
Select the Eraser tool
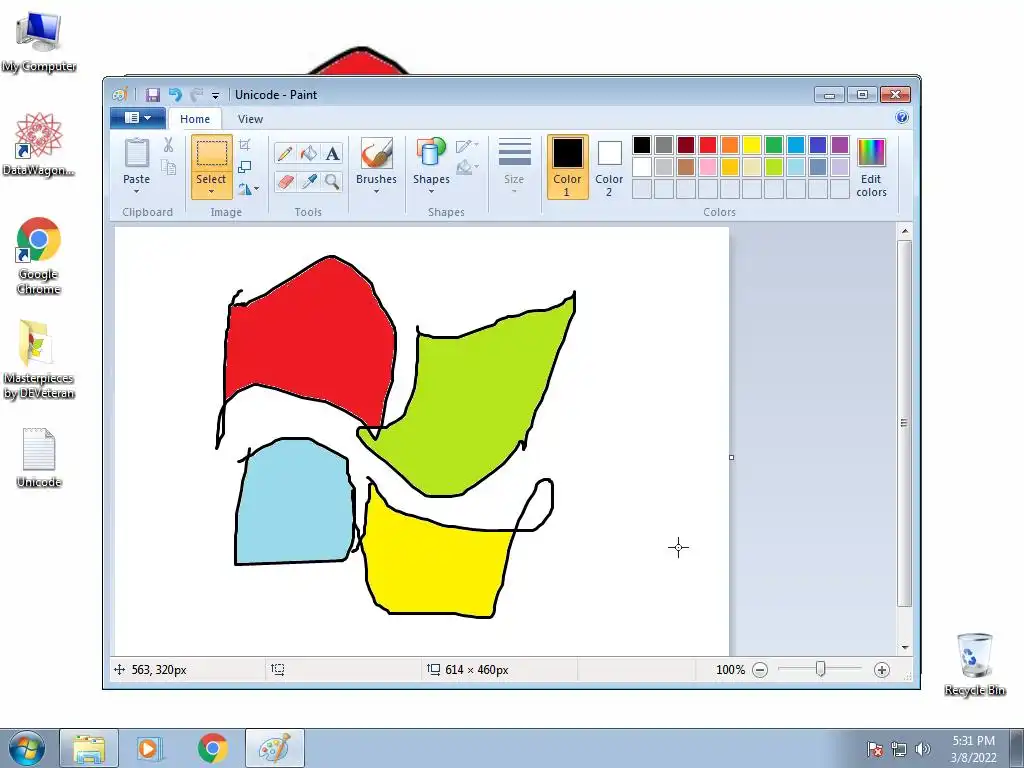[x=285, y=181]
